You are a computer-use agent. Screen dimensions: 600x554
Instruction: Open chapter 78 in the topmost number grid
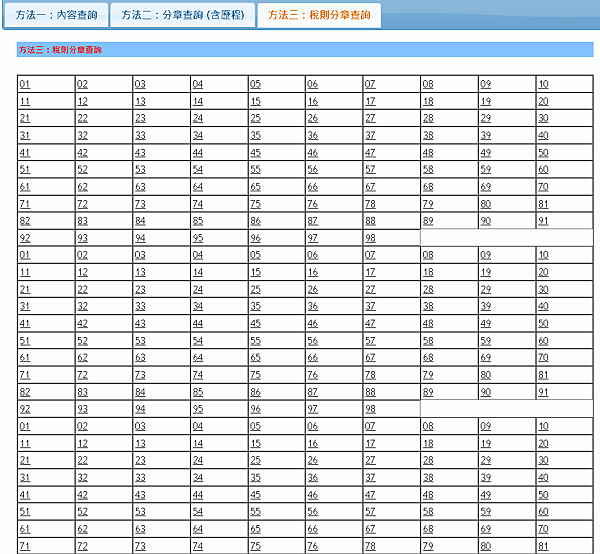tap(370, 204)
